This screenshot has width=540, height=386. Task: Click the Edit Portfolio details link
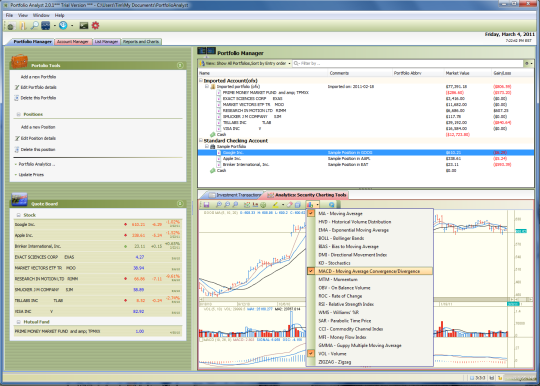tap(39, 87)
